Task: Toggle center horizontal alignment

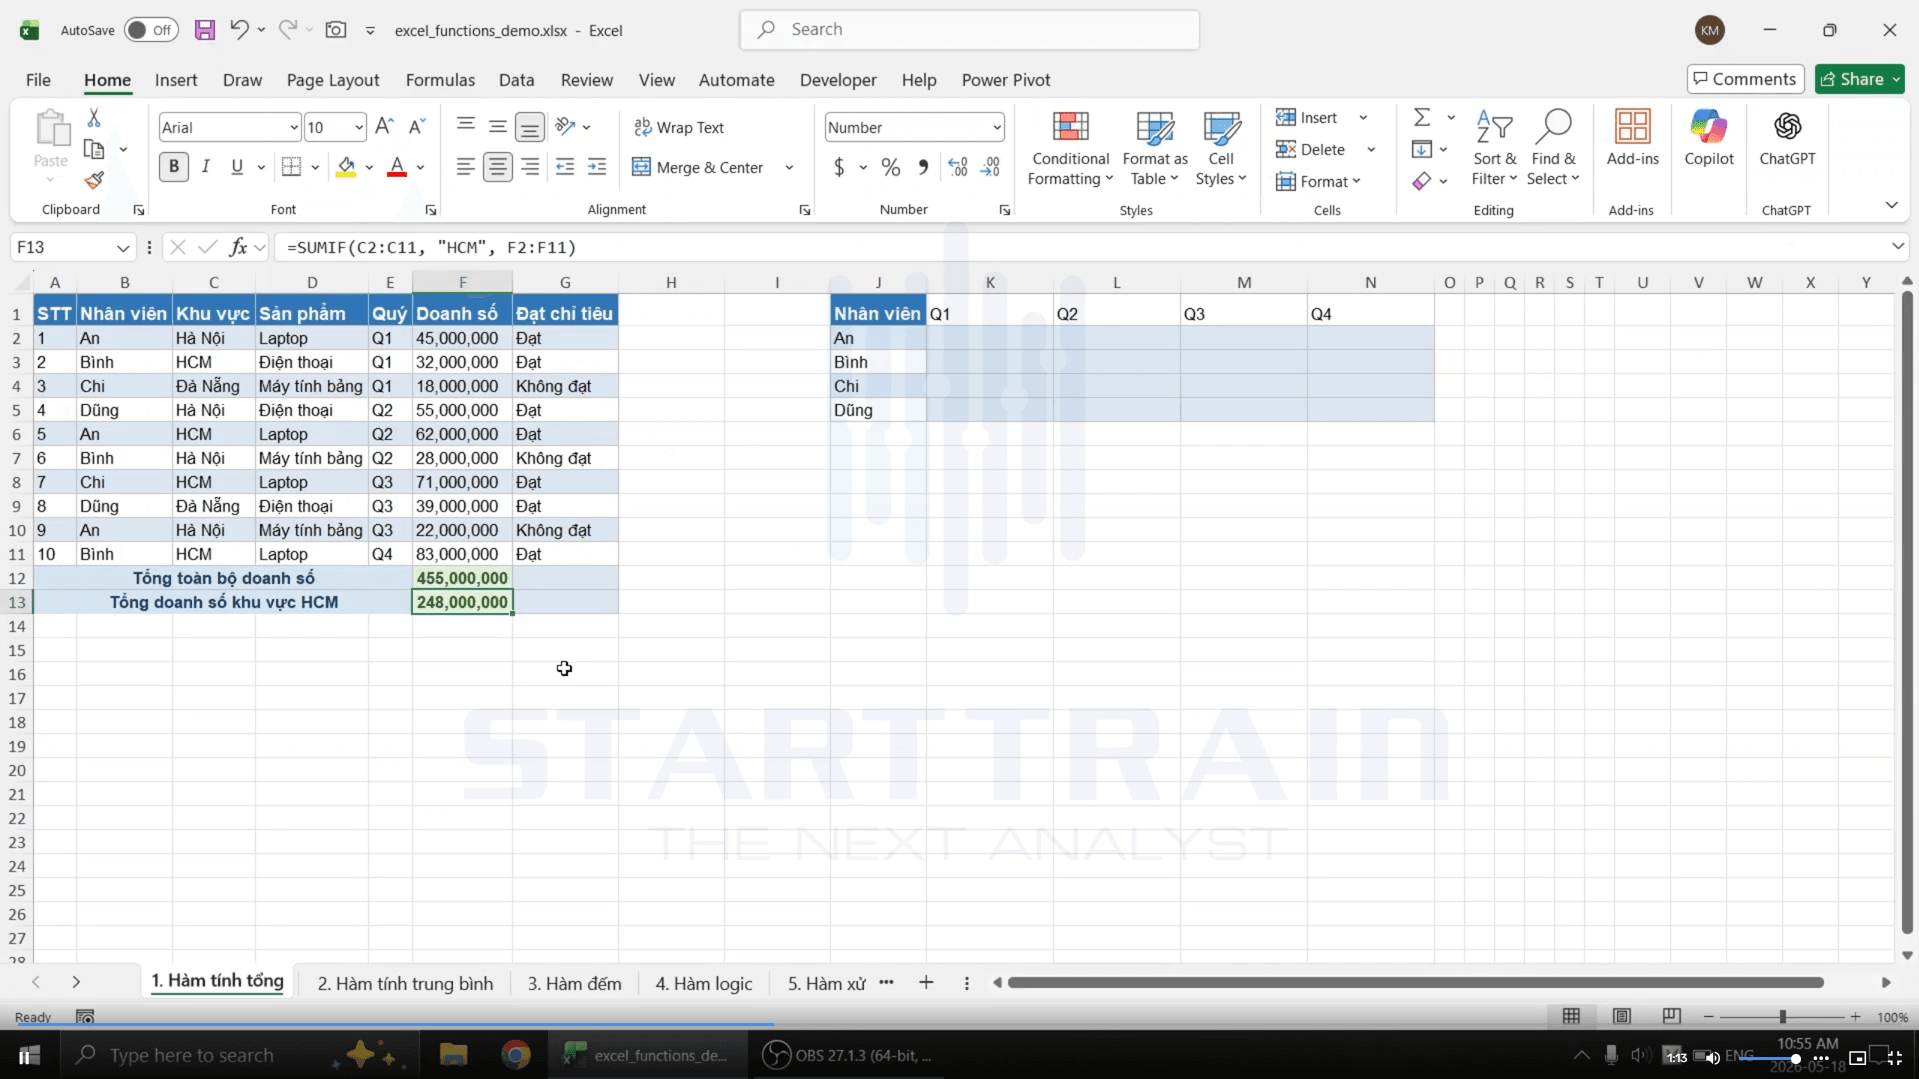Action: (x=497, y=167)
